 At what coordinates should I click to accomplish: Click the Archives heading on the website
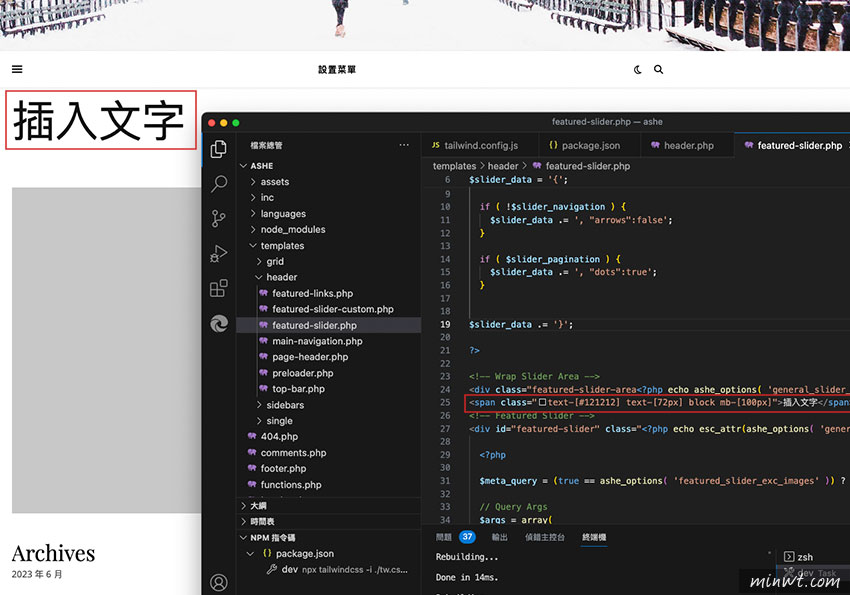53,554
